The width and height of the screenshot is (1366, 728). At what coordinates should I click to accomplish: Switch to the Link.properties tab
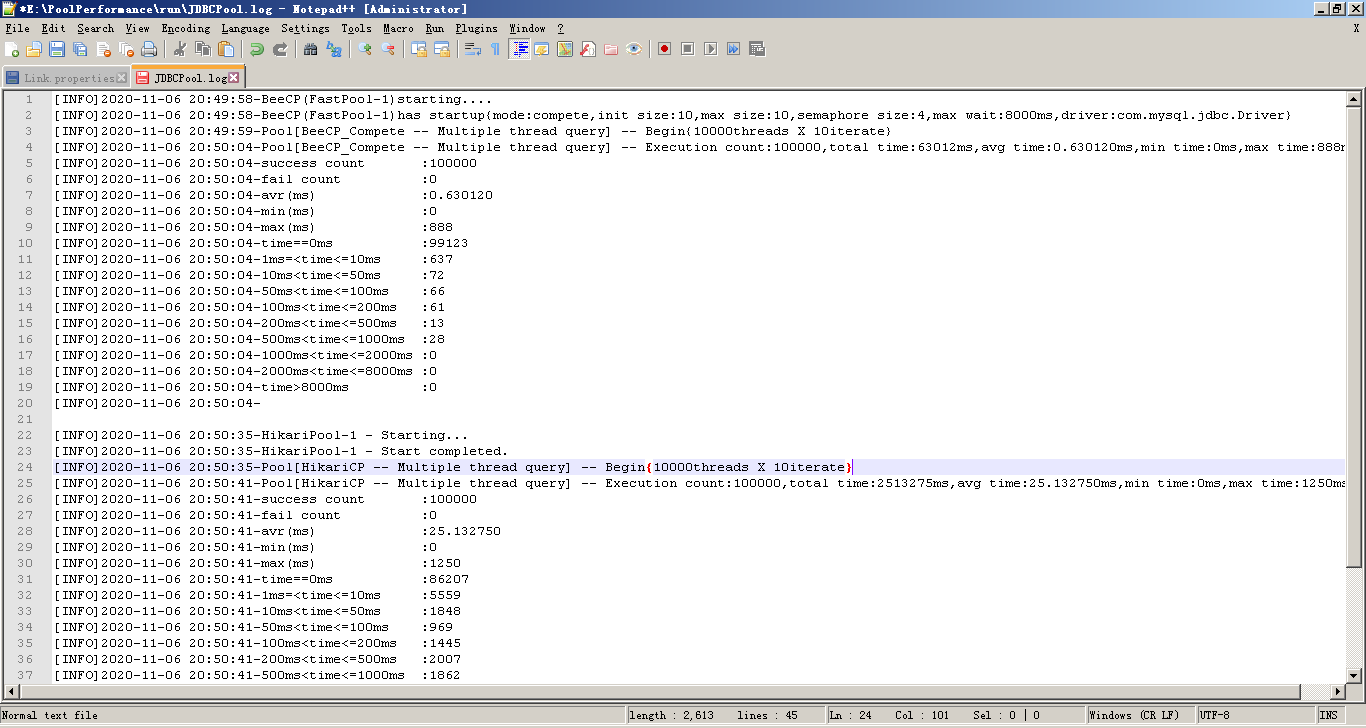pyautogui.click(x=69, y=78)
